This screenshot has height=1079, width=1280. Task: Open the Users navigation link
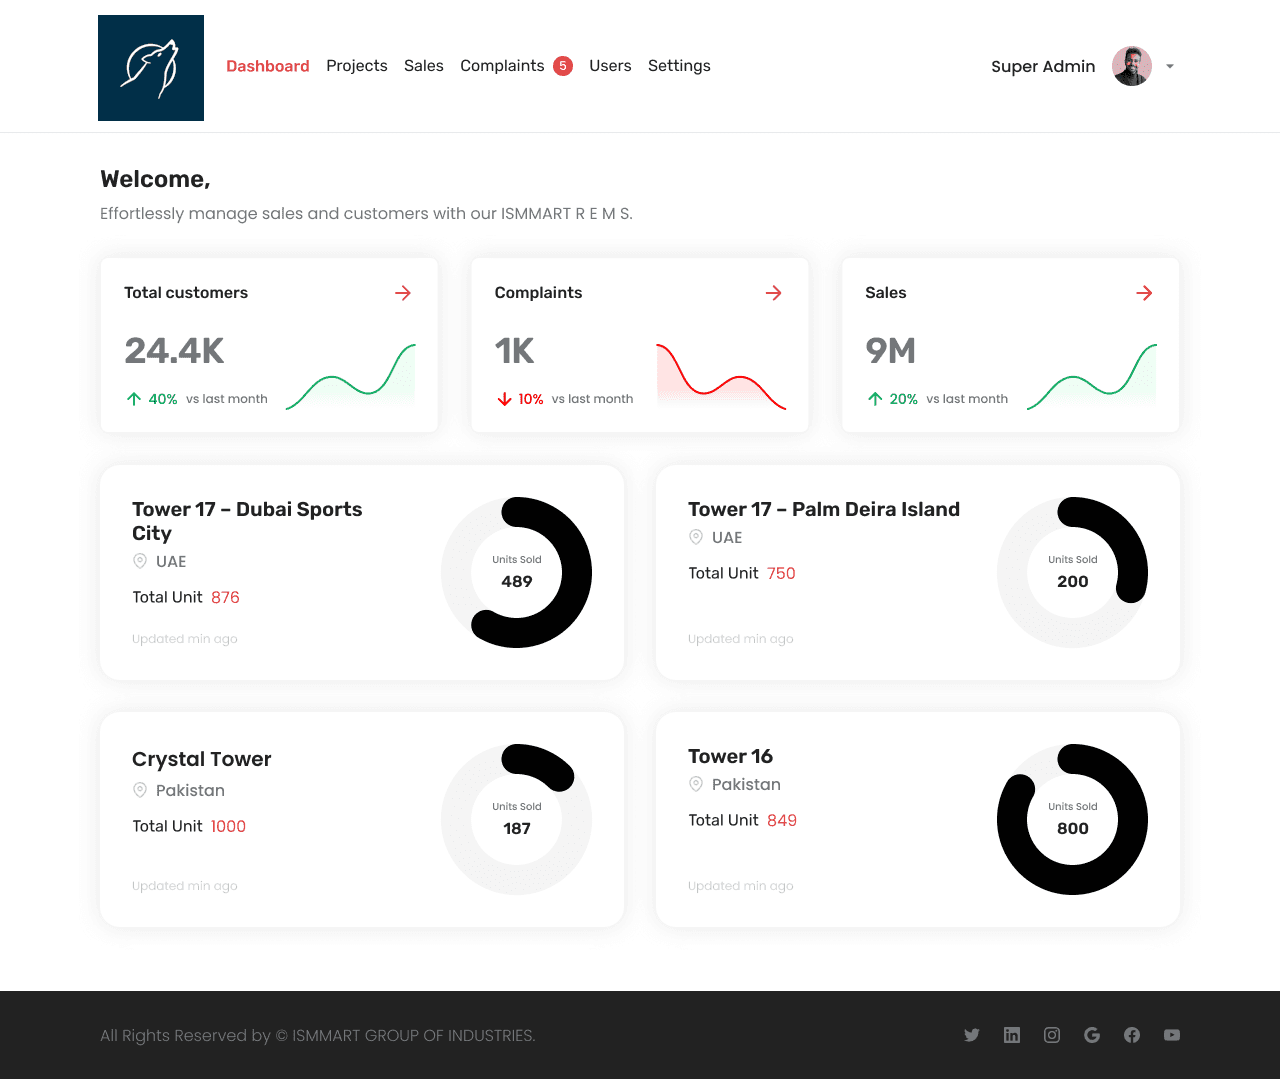click(610, 66)
